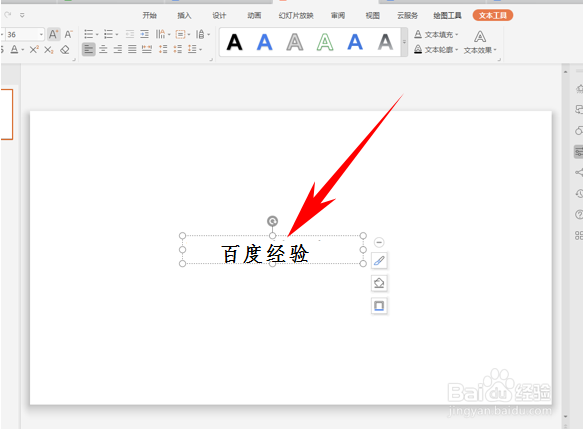Decrease paragraph spacing

[x=178, y=49]
